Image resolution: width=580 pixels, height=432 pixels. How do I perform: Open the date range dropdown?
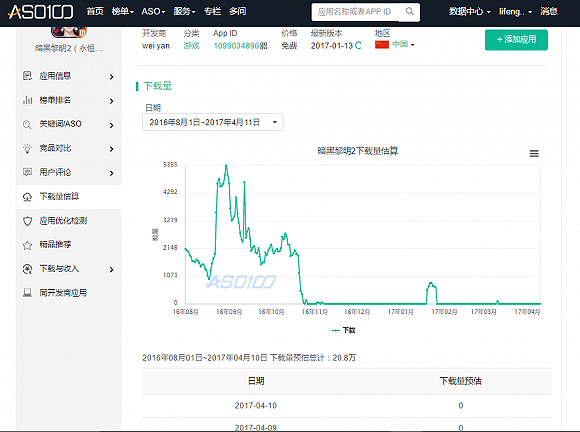coord(213,122)
